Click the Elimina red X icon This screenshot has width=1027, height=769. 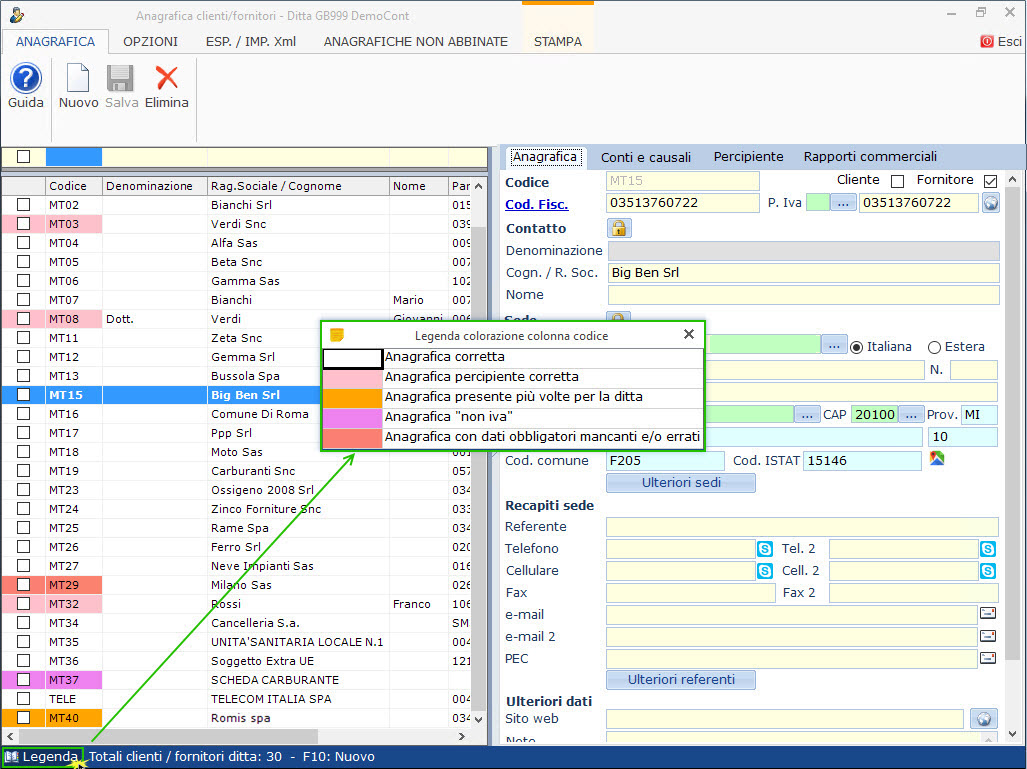coord(167,79)
